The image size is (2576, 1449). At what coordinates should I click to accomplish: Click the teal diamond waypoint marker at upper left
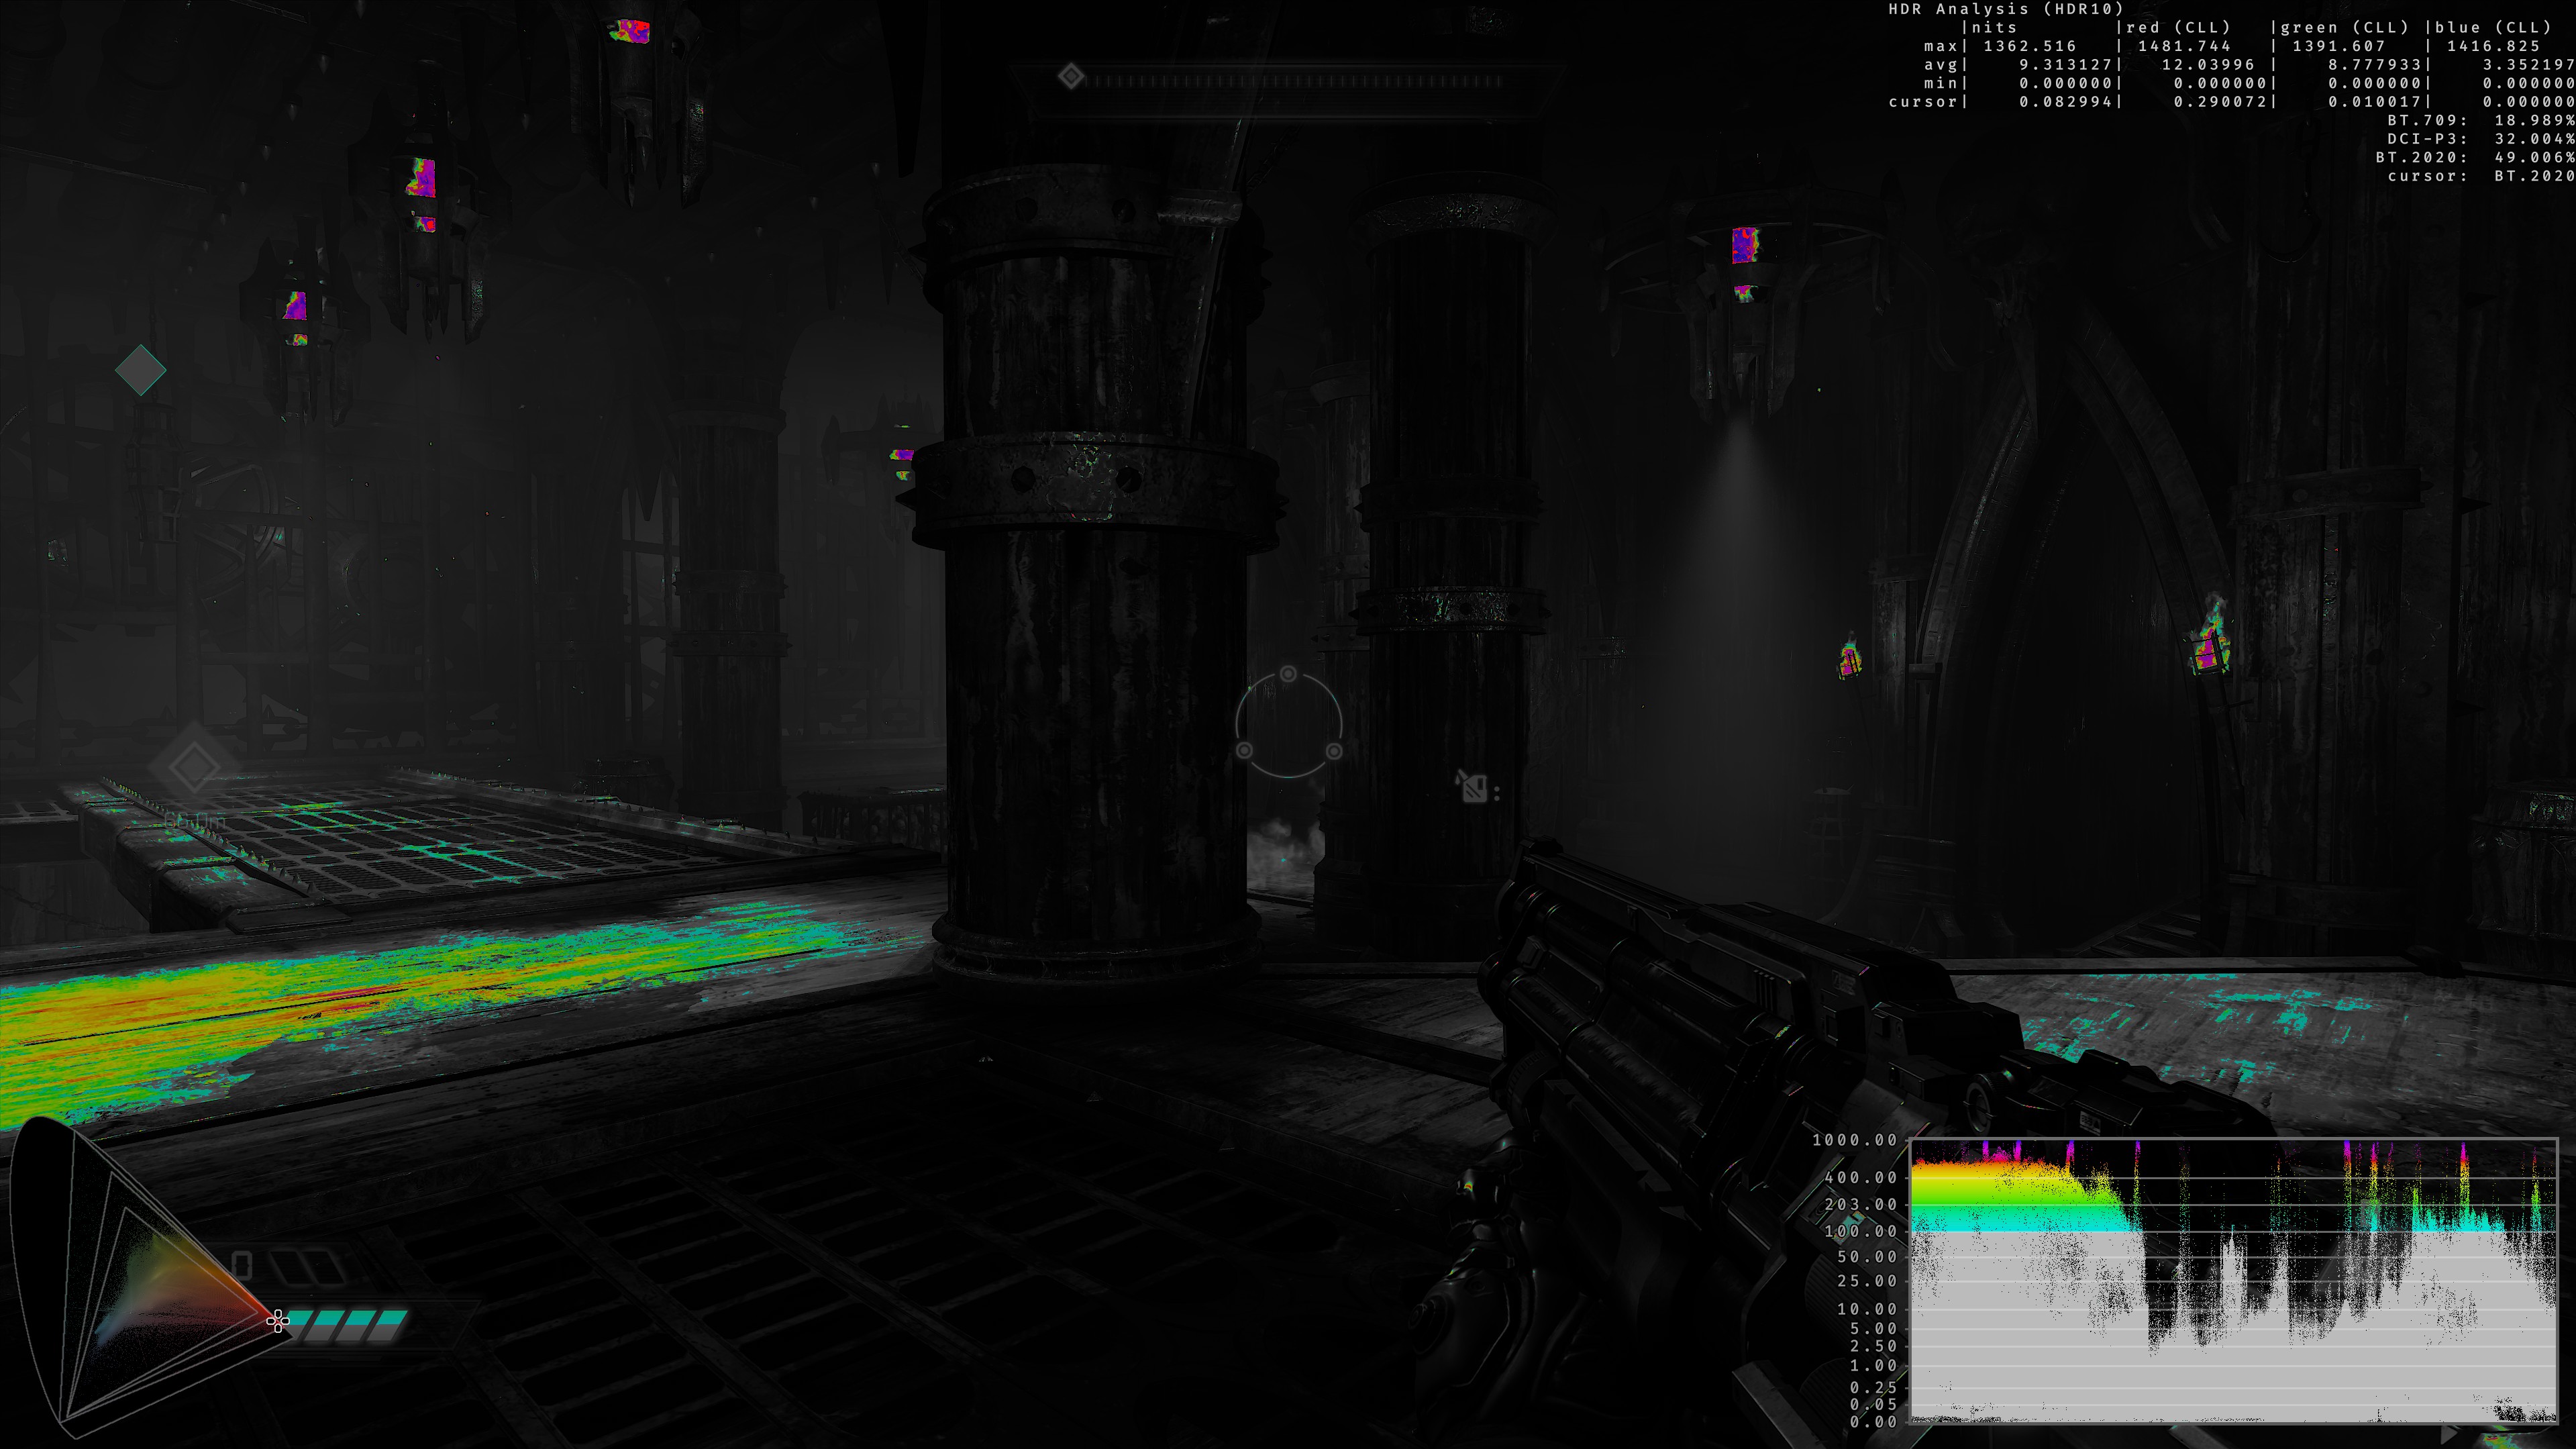tap(140, 370)
